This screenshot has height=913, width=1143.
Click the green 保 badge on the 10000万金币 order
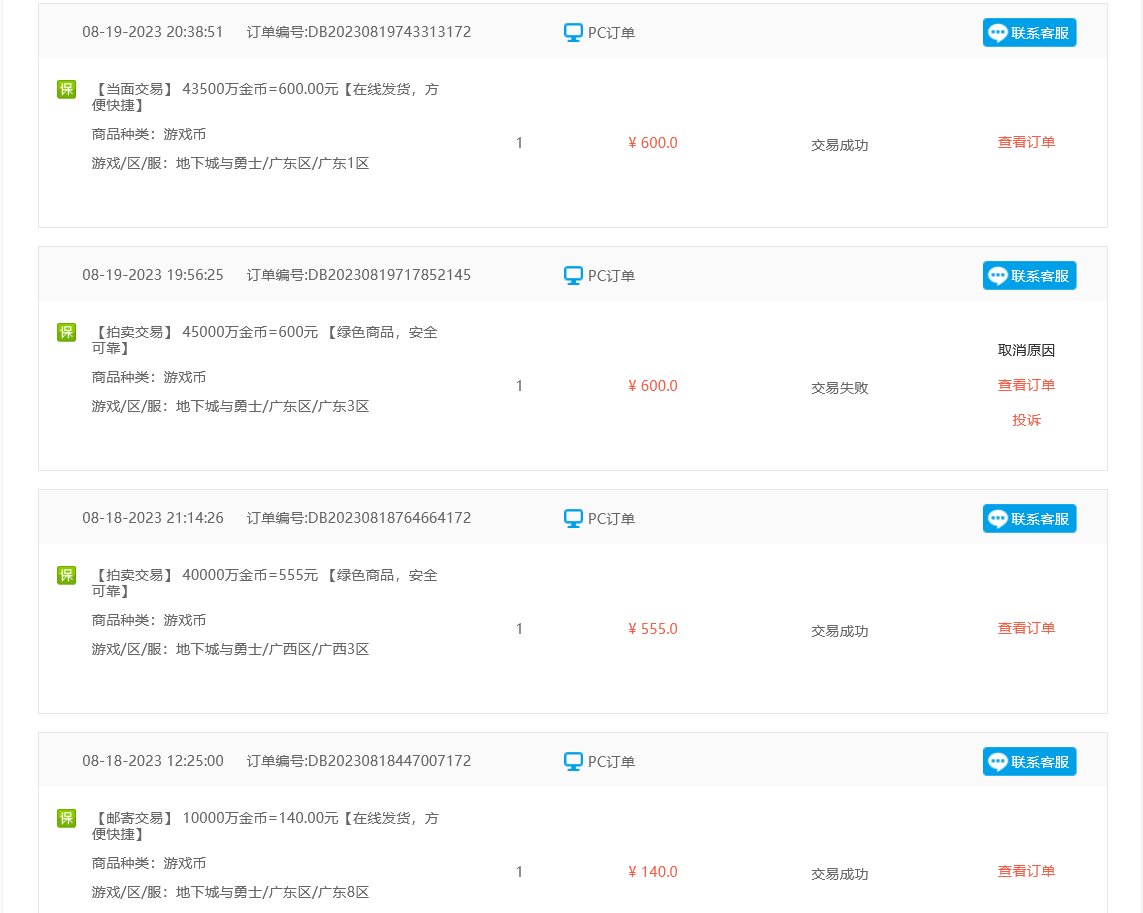(x=66, y=817)
